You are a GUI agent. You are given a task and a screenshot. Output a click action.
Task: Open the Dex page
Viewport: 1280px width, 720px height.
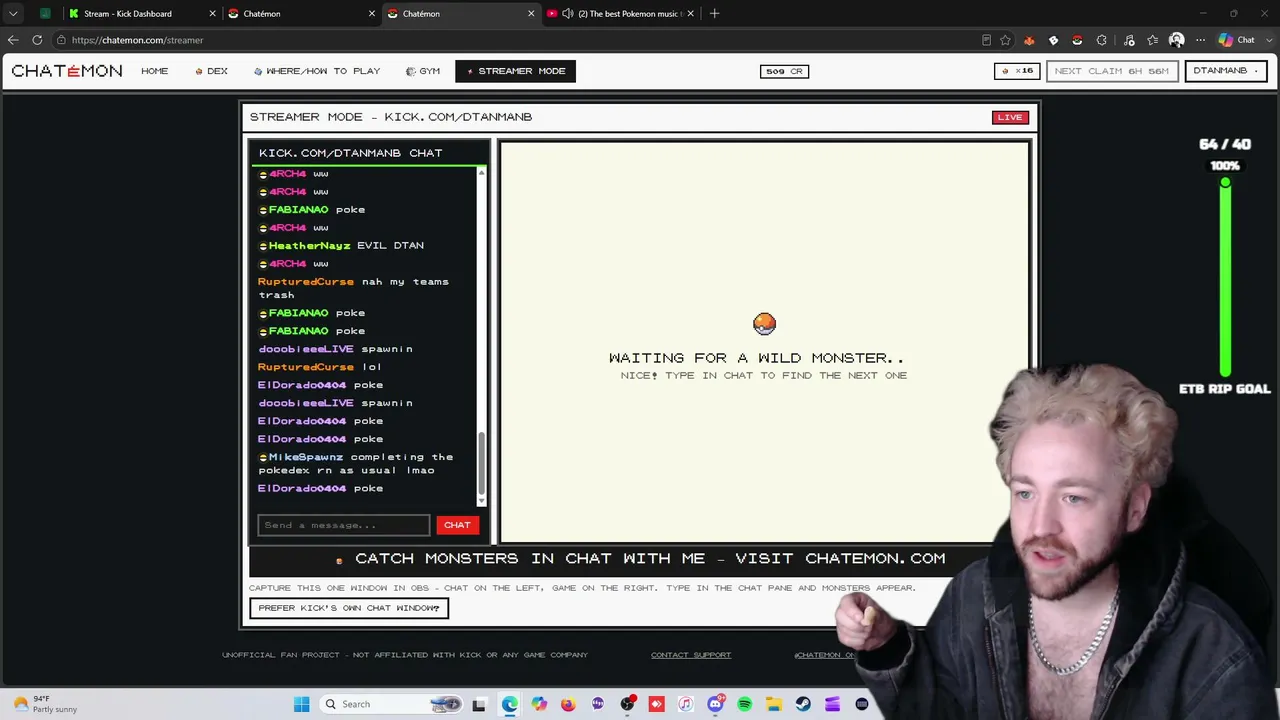(212, 71)
